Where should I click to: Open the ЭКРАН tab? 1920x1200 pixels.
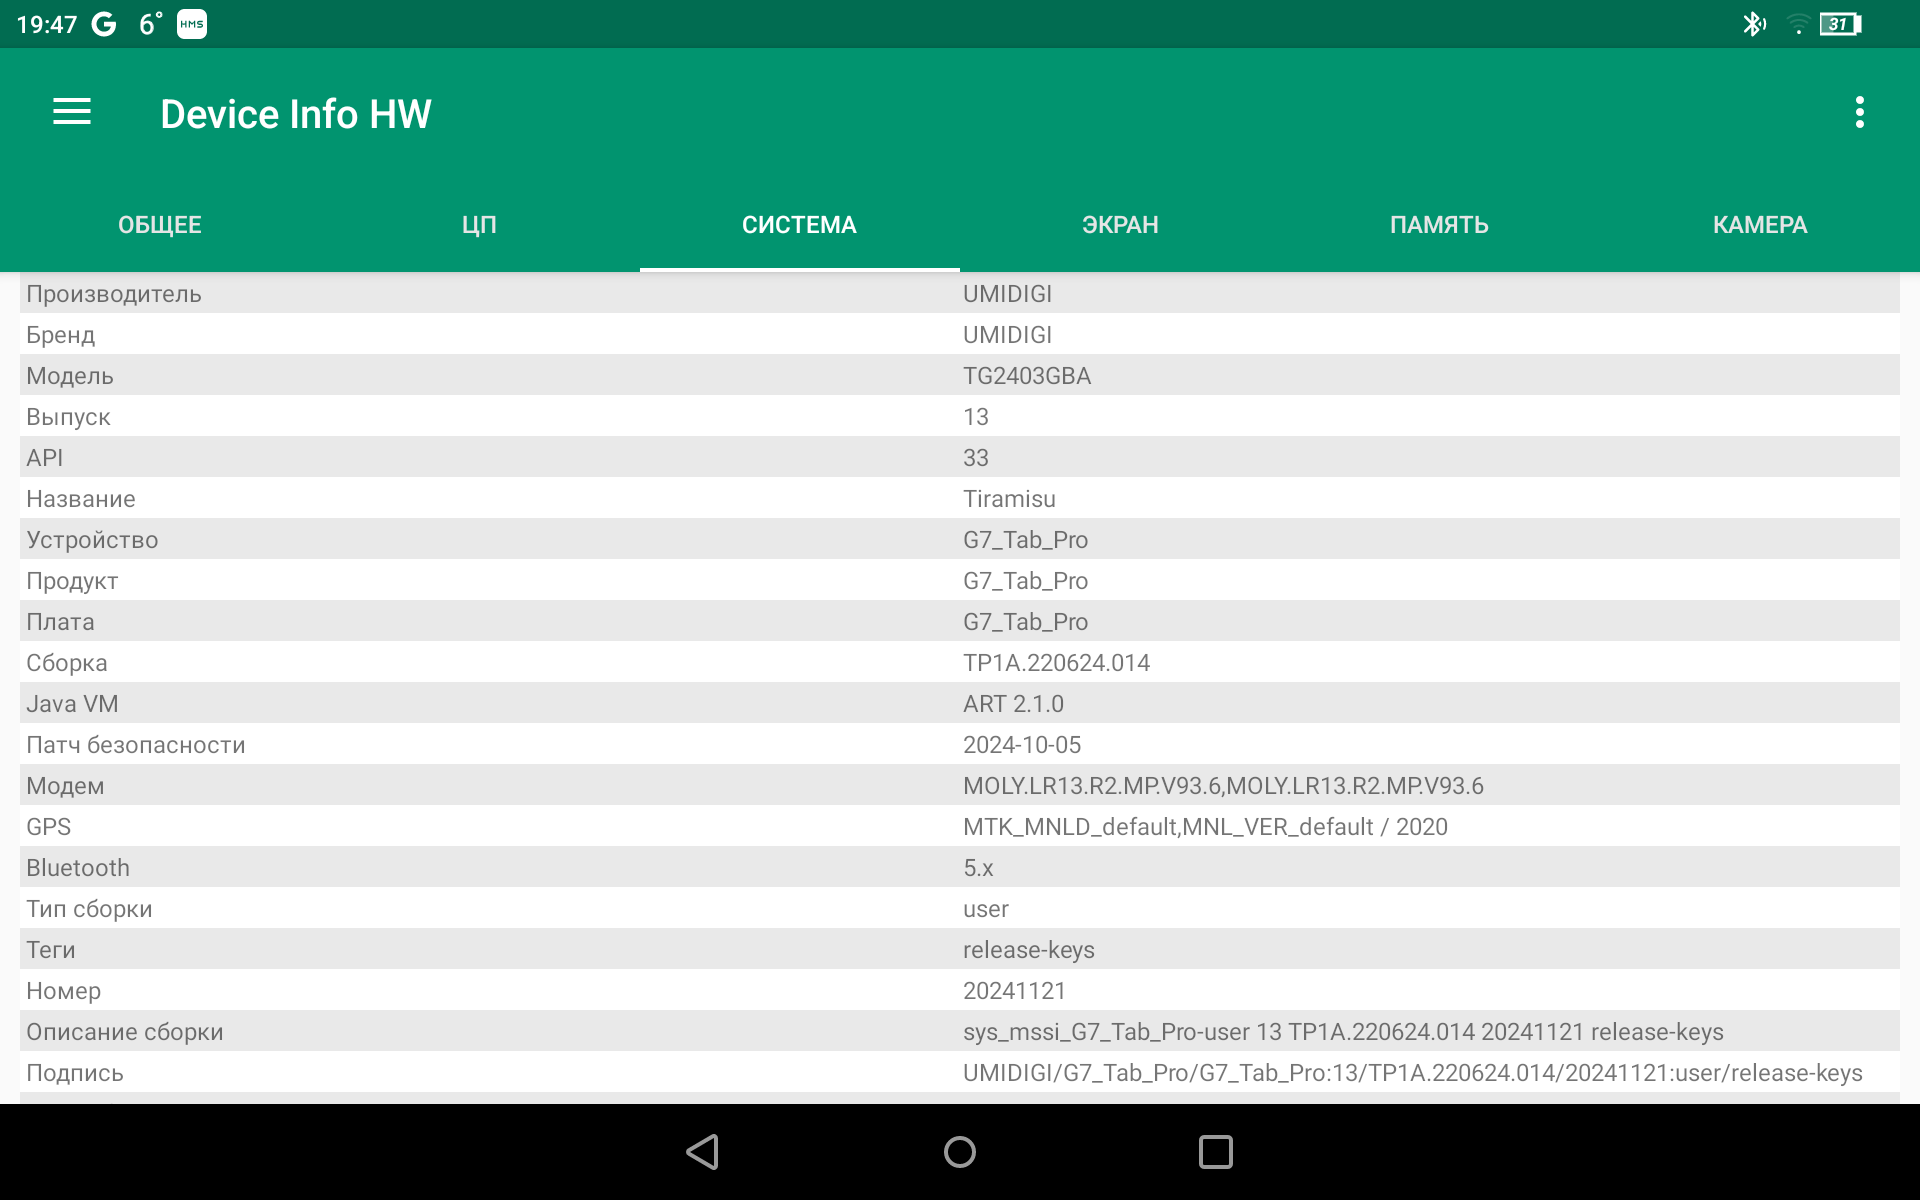click(x=1120, y=225)
